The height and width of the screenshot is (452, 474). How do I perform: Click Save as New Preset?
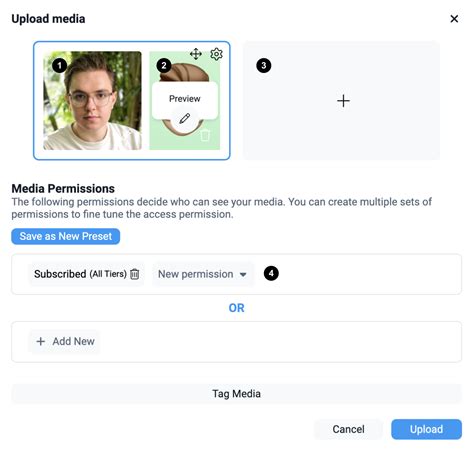coord(66,236)
